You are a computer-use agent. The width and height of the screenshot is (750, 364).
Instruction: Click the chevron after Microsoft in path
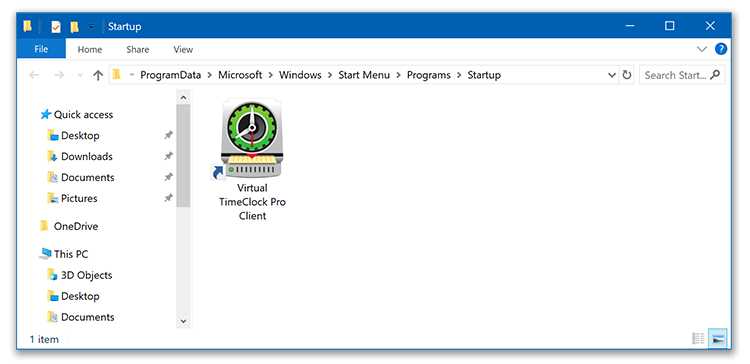pos(271,76)
